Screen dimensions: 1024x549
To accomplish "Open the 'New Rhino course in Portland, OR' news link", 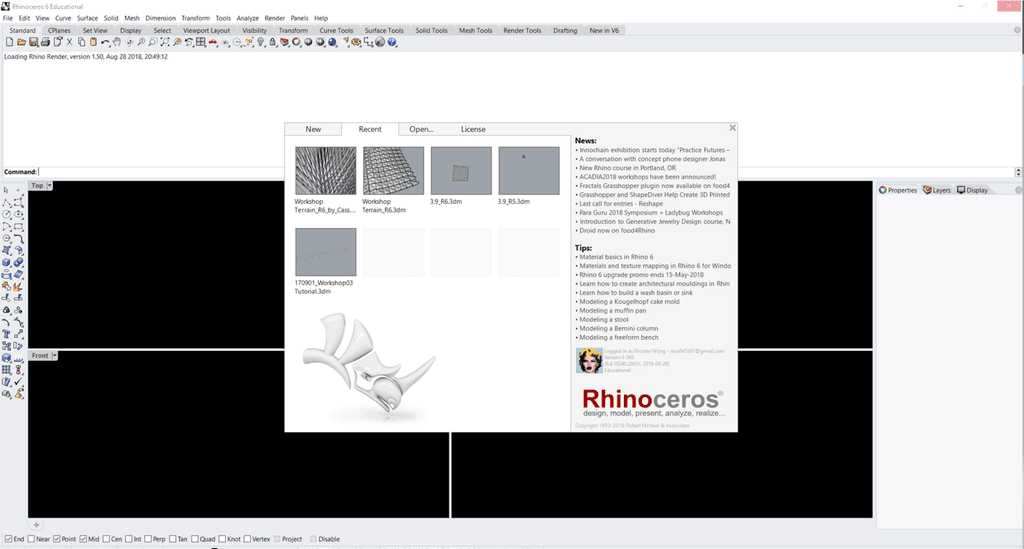I will click(x=628, y=168).
